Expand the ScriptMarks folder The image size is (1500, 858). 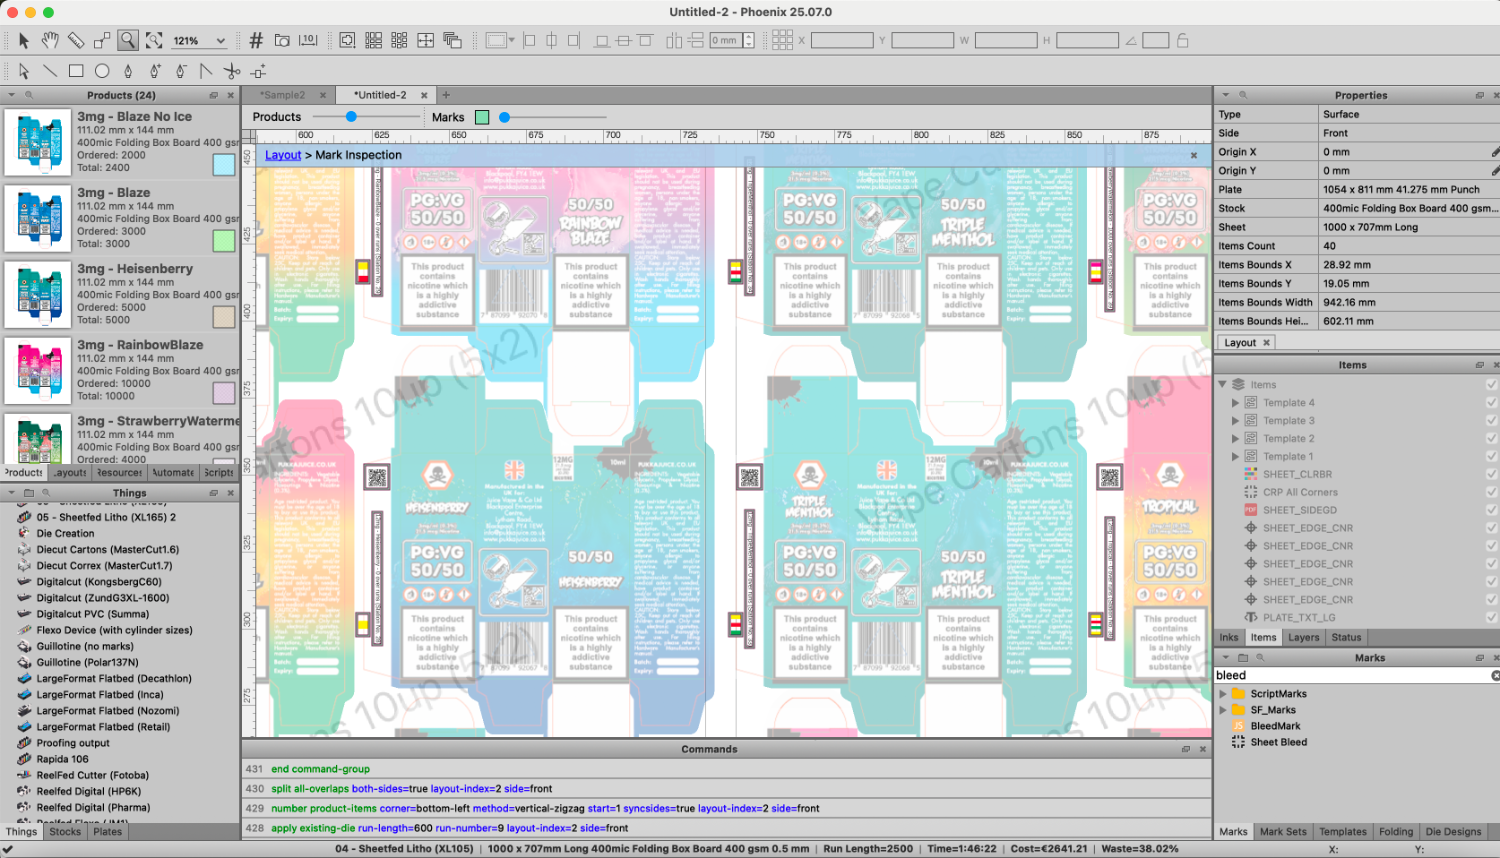point(1223,694)
